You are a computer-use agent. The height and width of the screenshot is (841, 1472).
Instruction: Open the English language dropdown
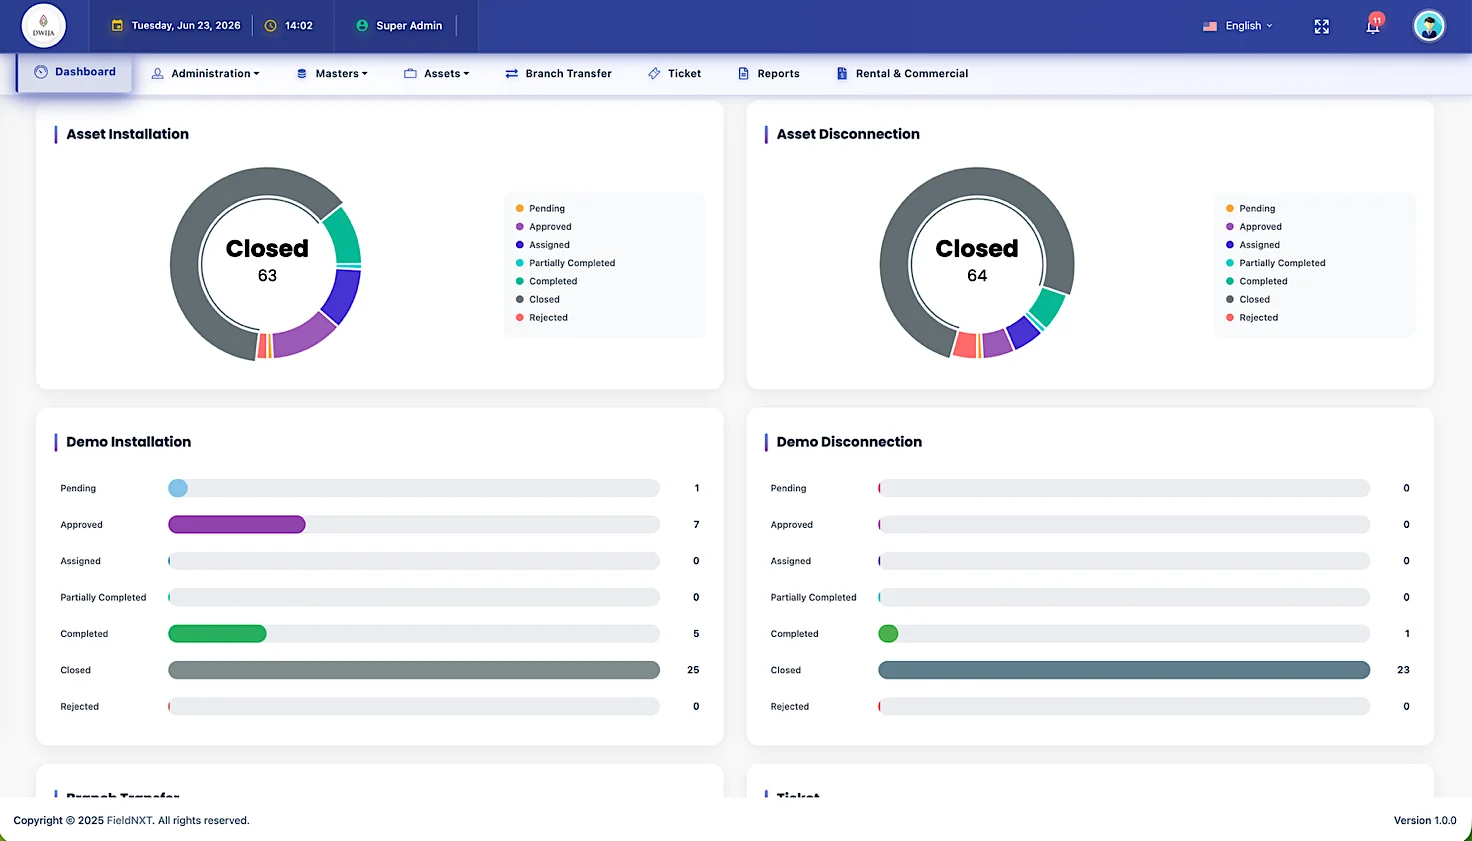[x=1238, y=26]
